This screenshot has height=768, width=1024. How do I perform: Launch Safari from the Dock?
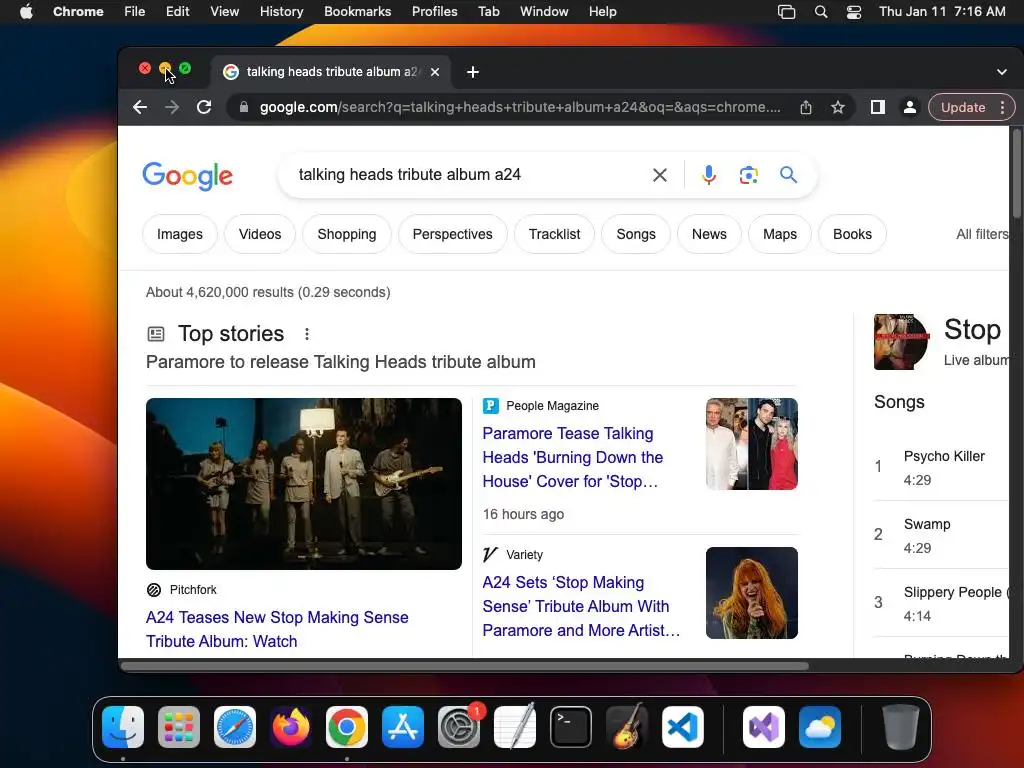(x=235, y=727)
